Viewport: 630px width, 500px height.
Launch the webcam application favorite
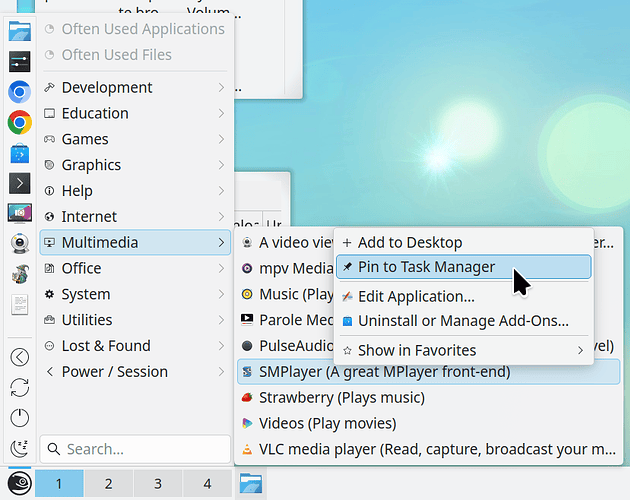(x=19, y=244)
